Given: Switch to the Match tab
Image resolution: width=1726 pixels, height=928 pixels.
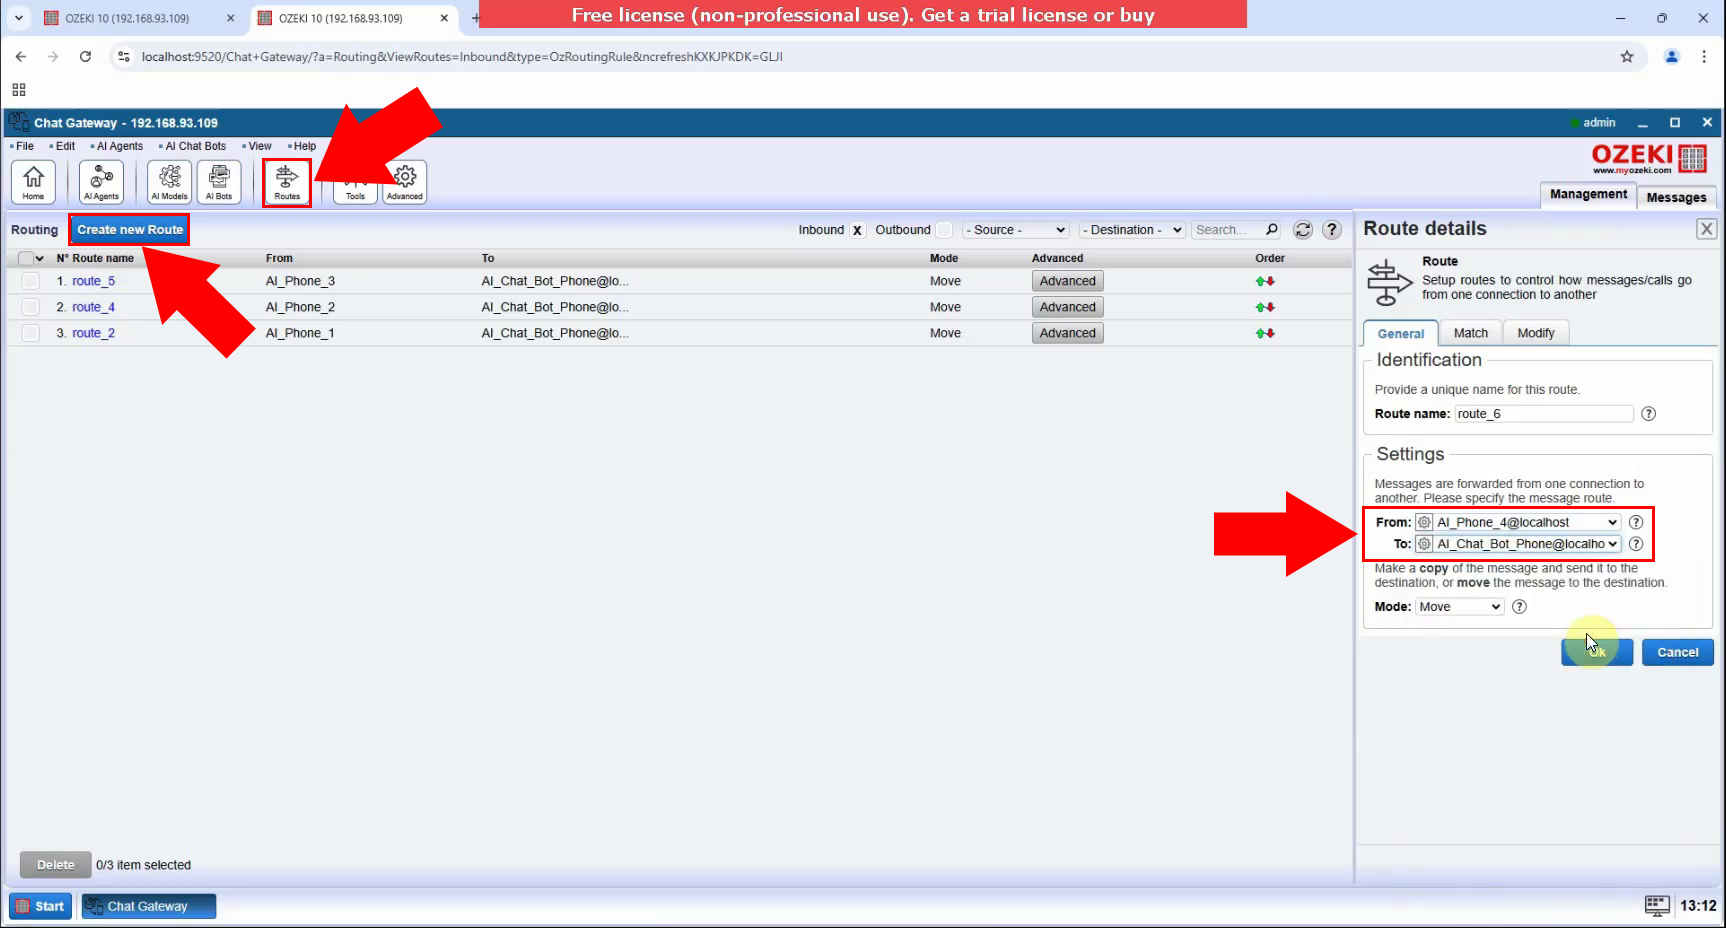Looking at the screenshot, I should pyautogui.click(x=1470, y=333).
